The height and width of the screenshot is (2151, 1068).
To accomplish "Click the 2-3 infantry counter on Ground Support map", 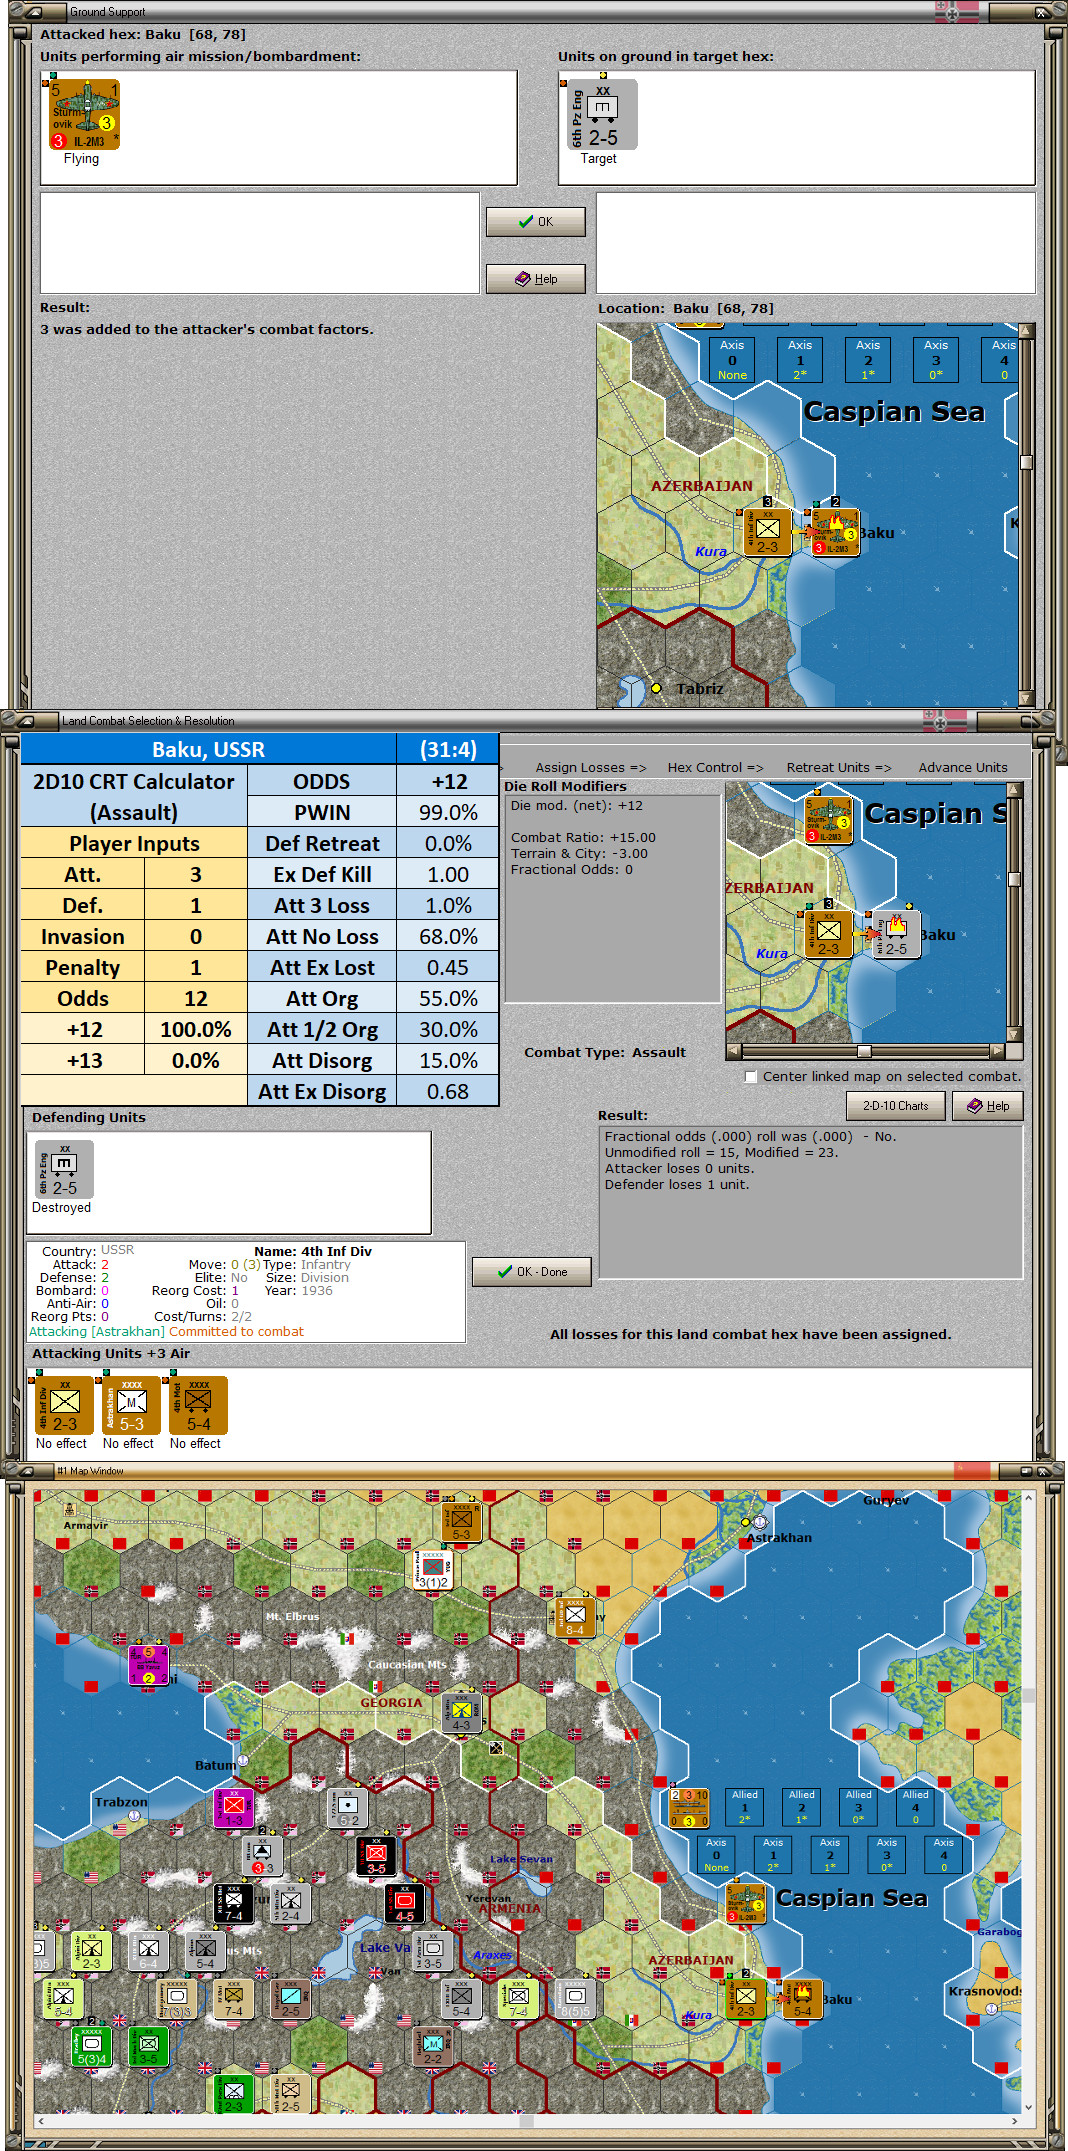I will (x=767, y=532).
